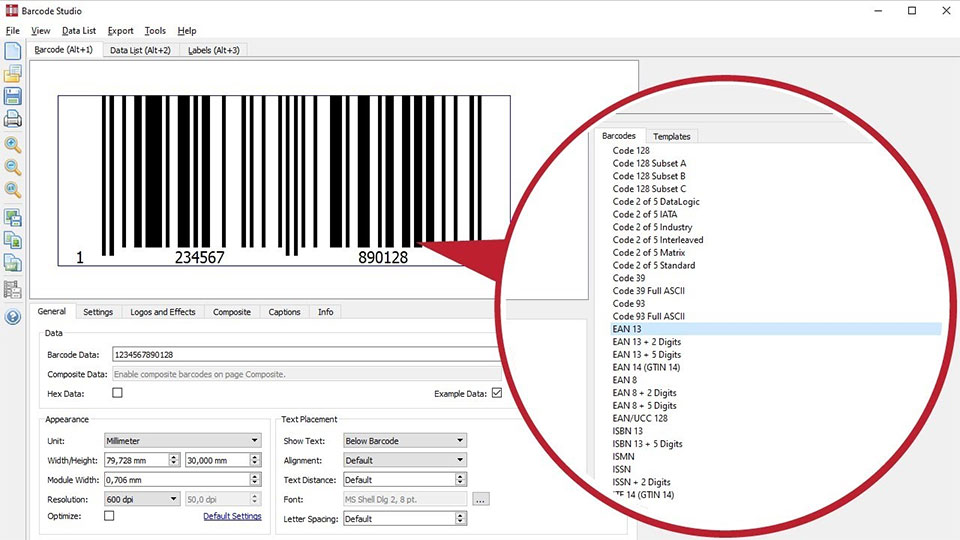This screenshot has width=960, height=540.
Task: Switch to Labels (Alt+3) tab
Action: (x=214, y=50)
